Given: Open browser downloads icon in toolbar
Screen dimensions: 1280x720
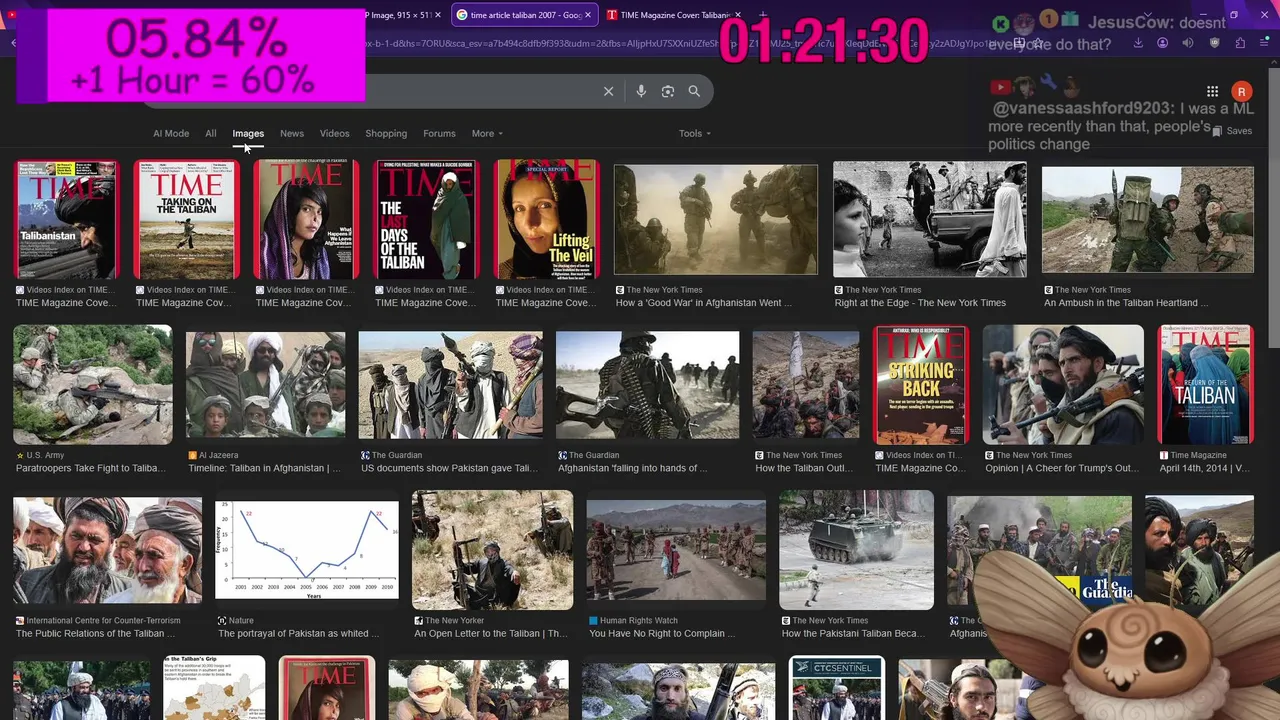Looking at the screenshot, I should click(1138, 43).
